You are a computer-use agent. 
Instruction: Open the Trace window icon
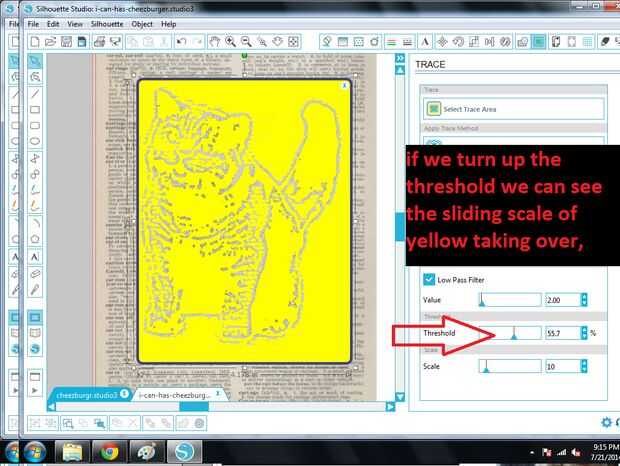(538, 42)
